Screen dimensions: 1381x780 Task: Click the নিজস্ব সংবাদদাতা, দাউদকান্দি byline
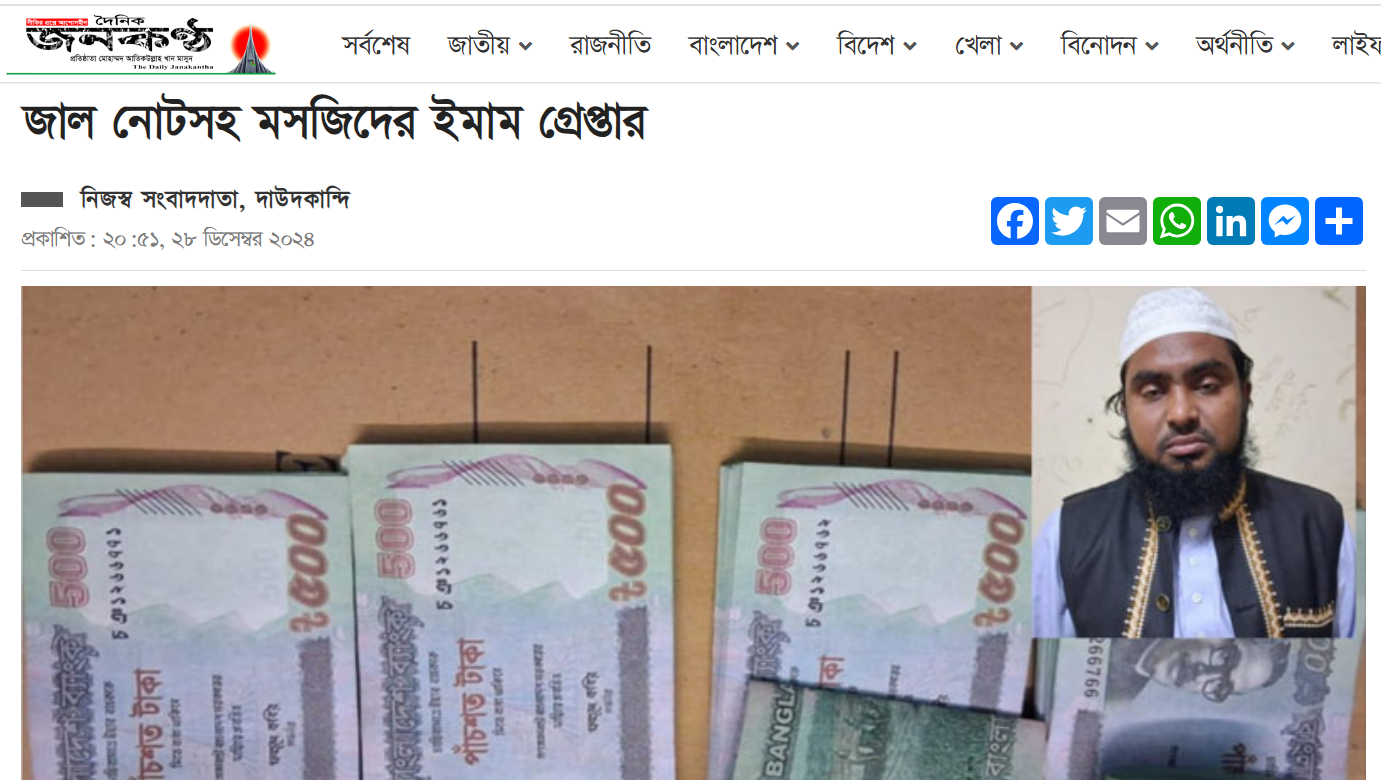215,200
